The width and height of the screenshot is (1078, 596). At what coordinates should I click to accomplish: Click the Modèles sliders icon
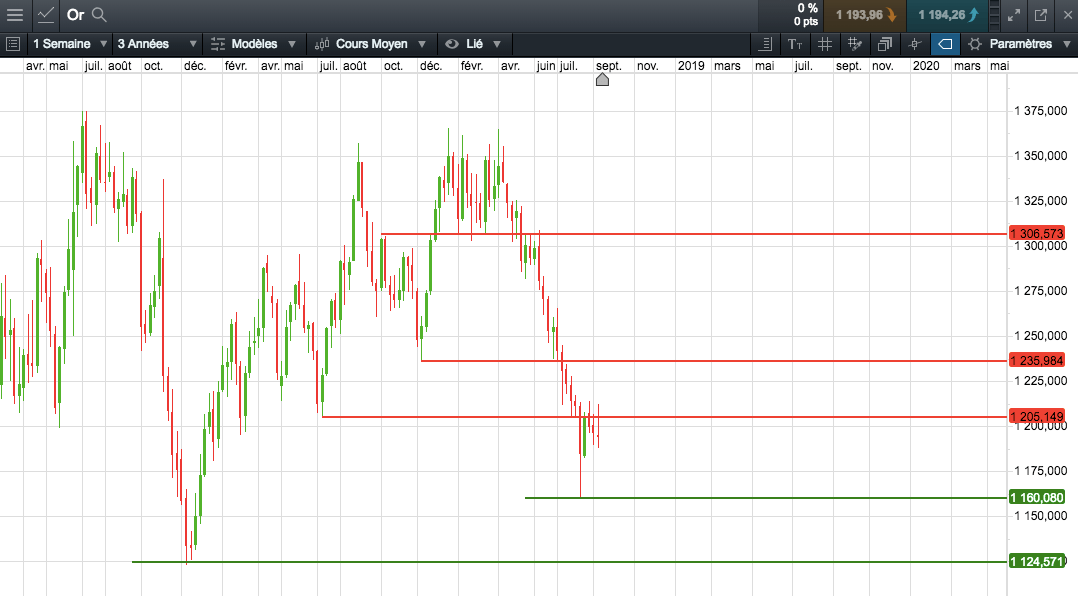[x=218, y=44]
